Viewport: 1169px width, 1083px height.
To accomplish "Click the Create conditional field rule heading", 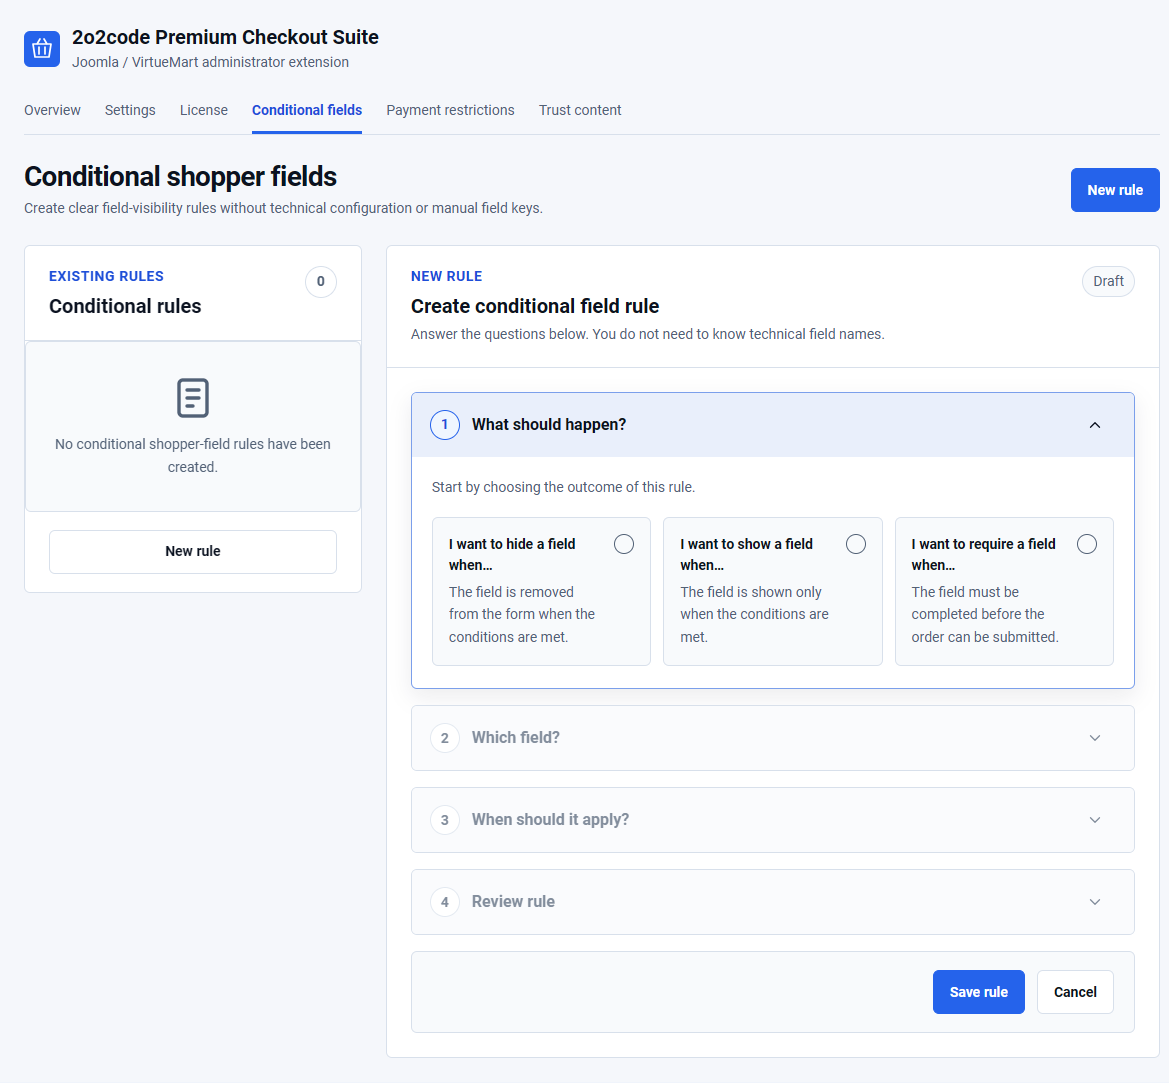I will (x=535, y=306).
